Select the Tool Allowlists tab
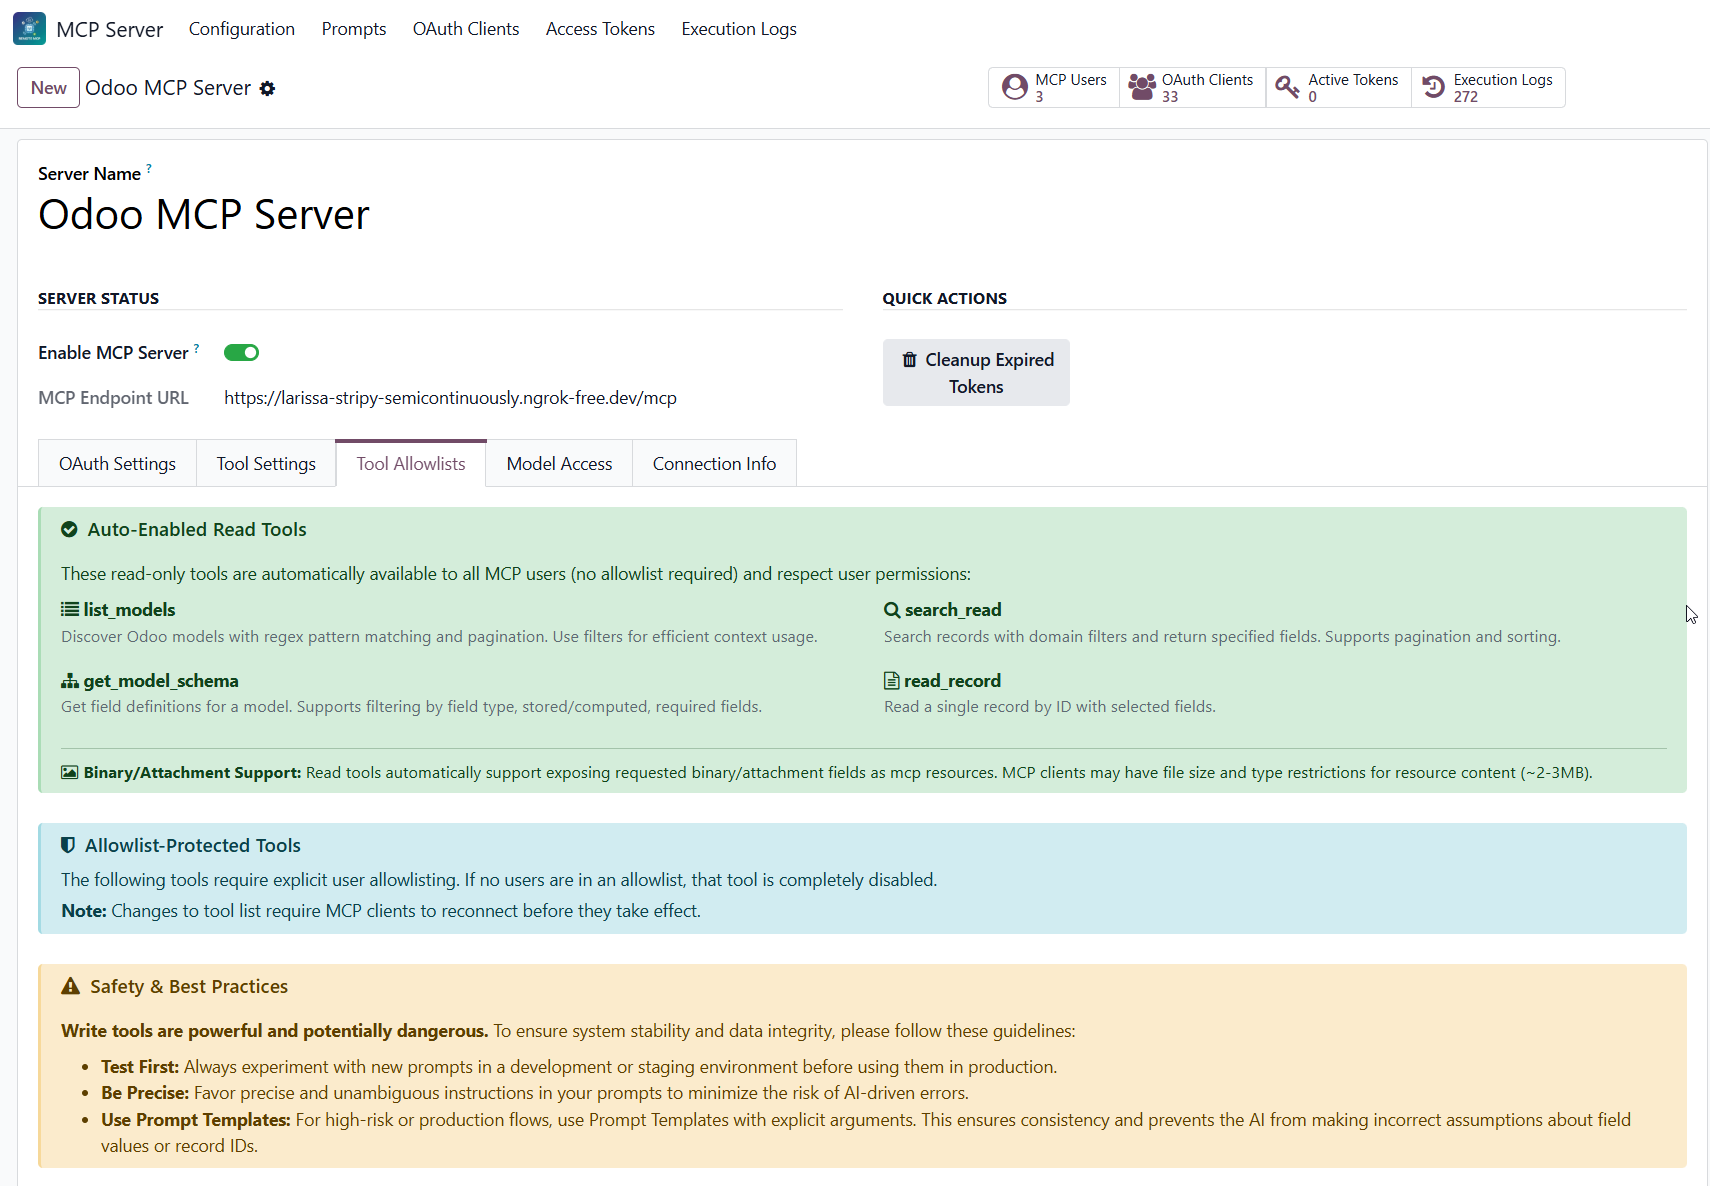The width and height of the screenshot is (1710, 1186). click(x=411, y=463)
